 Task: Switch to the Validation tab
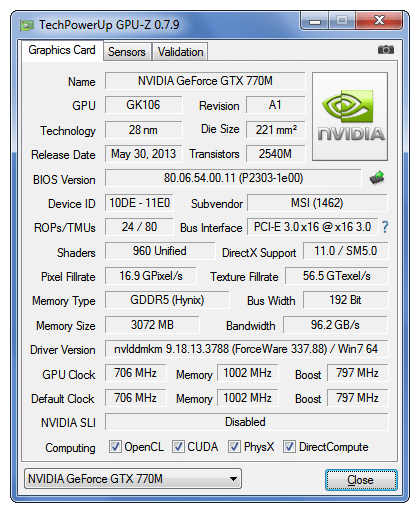pos(180,52)
